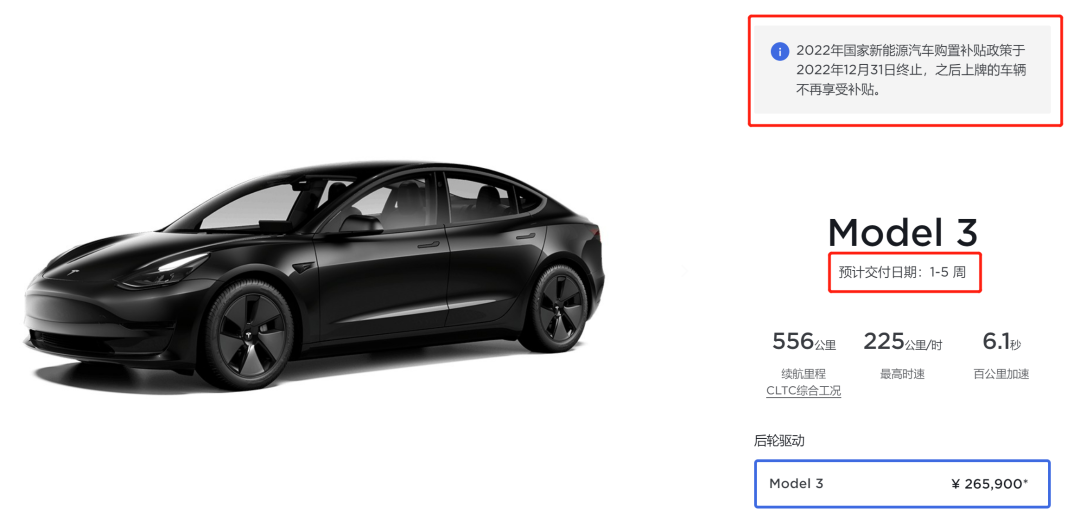Click the 百公里加速 label
Viewport: 1080px width, 515px height.
point(1001,374)
